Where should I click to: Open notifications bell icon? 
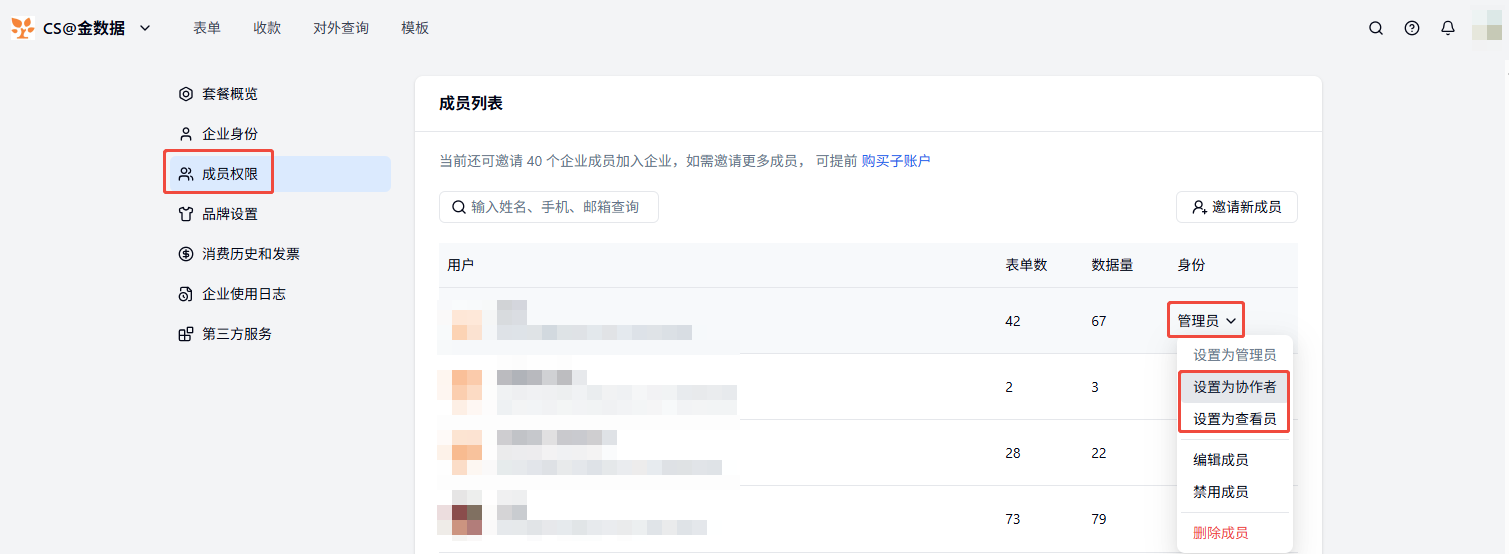[x=1448, y=28]
